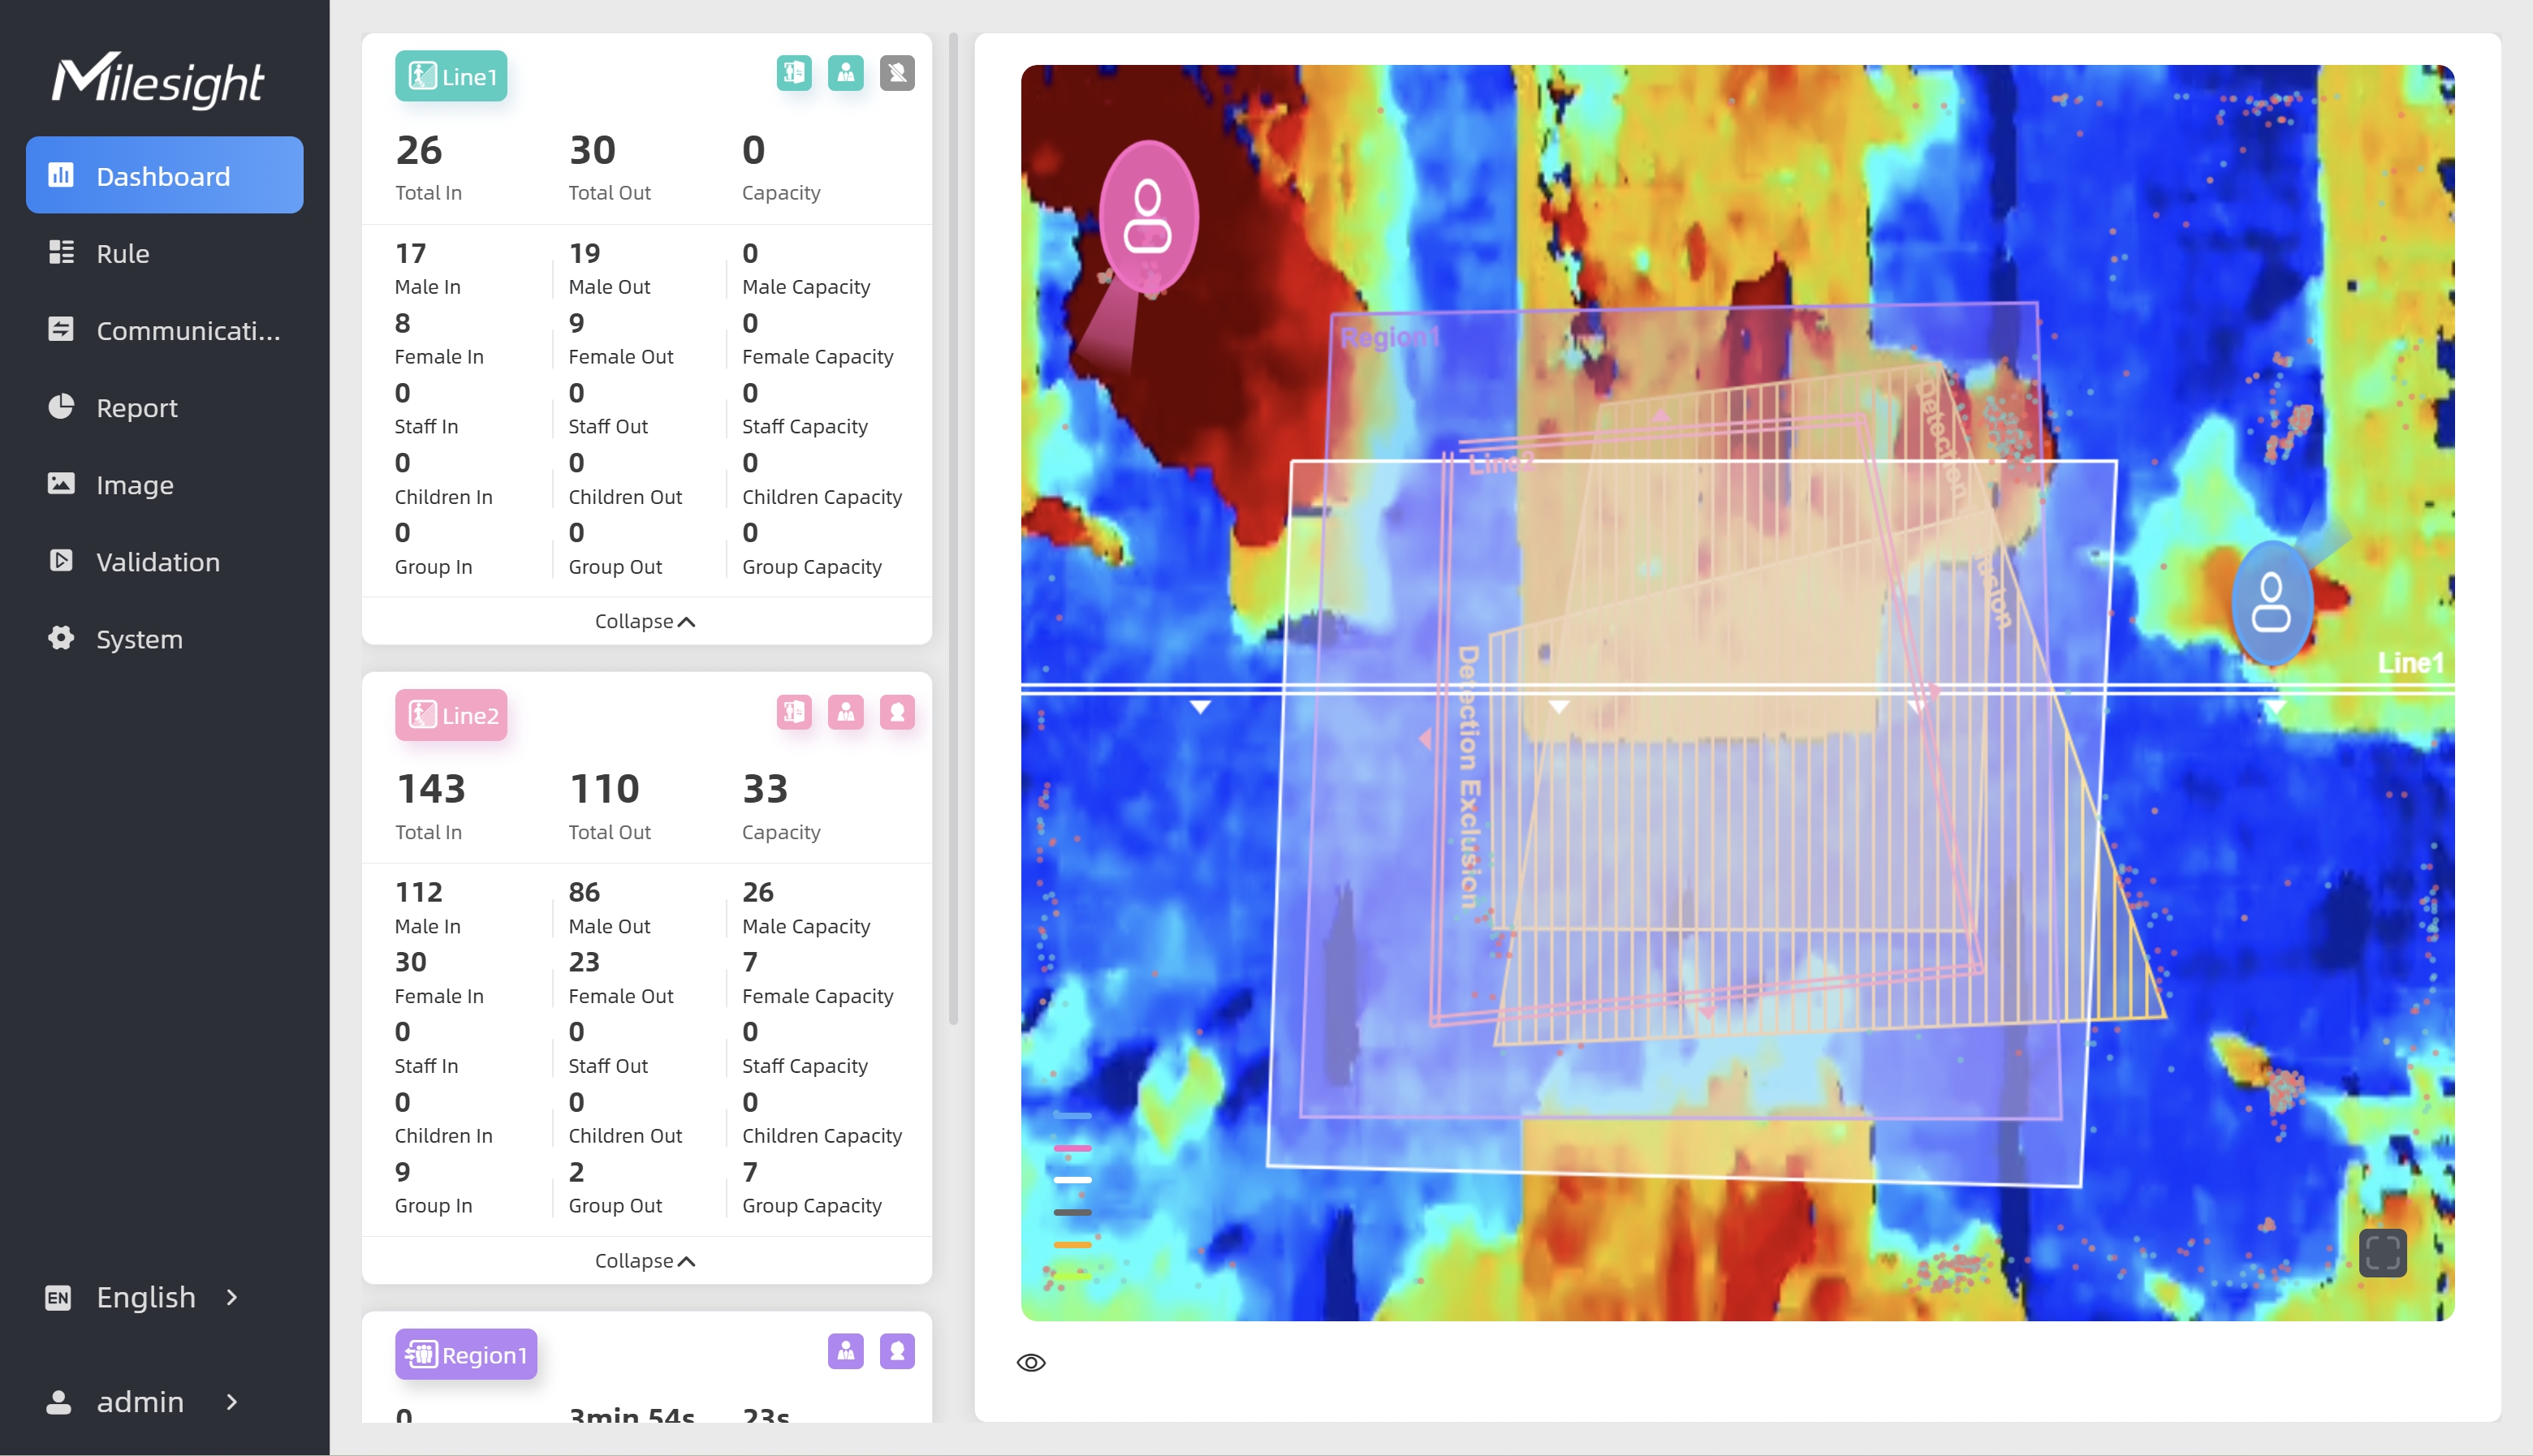
Task: Collapse the Line1 statistics card
Action: click(645, 621)
